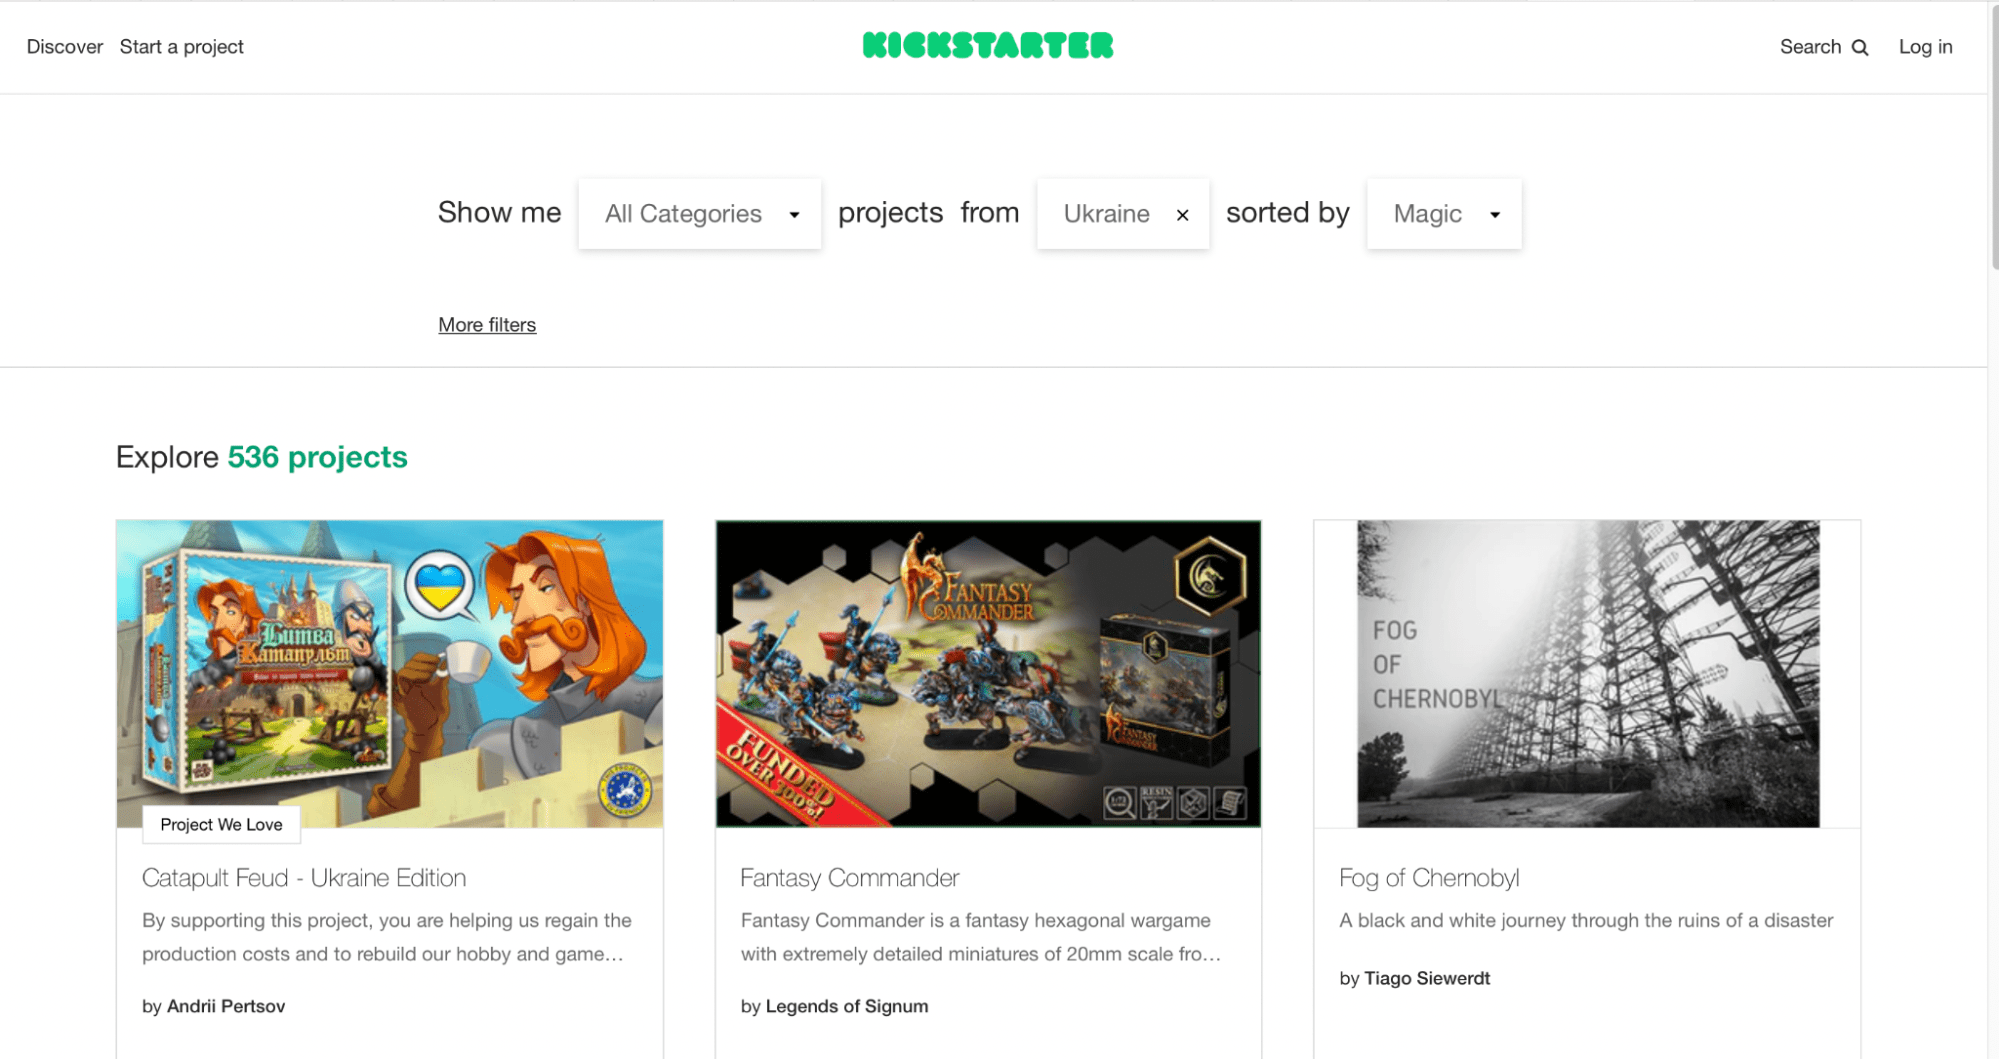1999x1060 pixels.
Task: Open the Catapult Feud project thumbnail
Action: (390, 674)
